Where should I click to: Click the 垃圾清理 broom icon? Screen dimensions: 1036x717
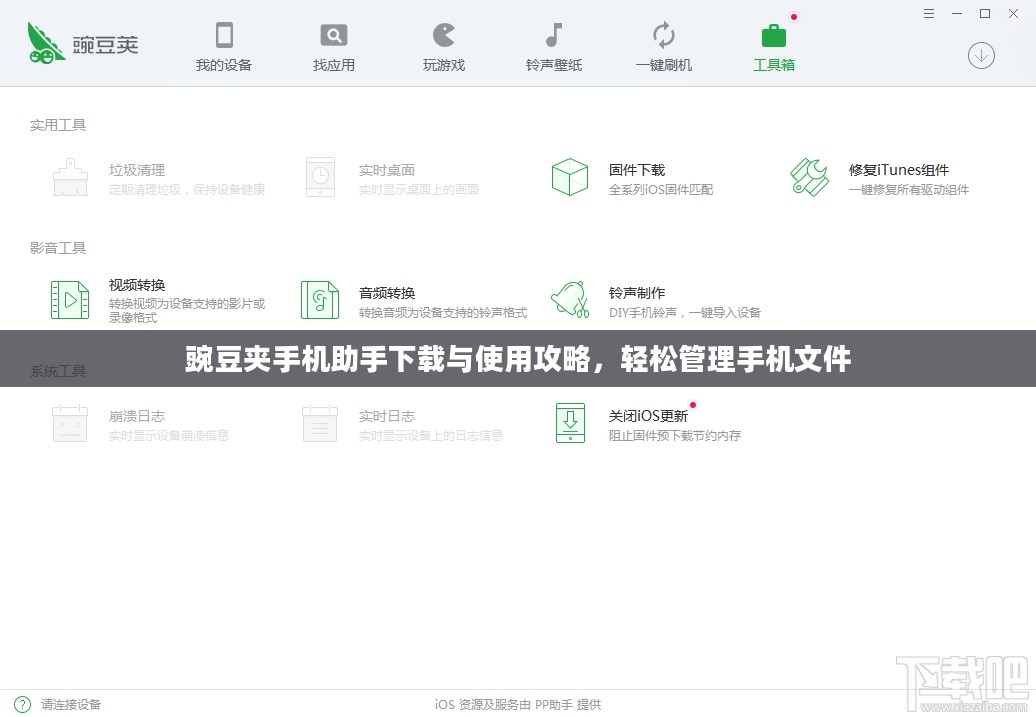[x=70, y=177]
